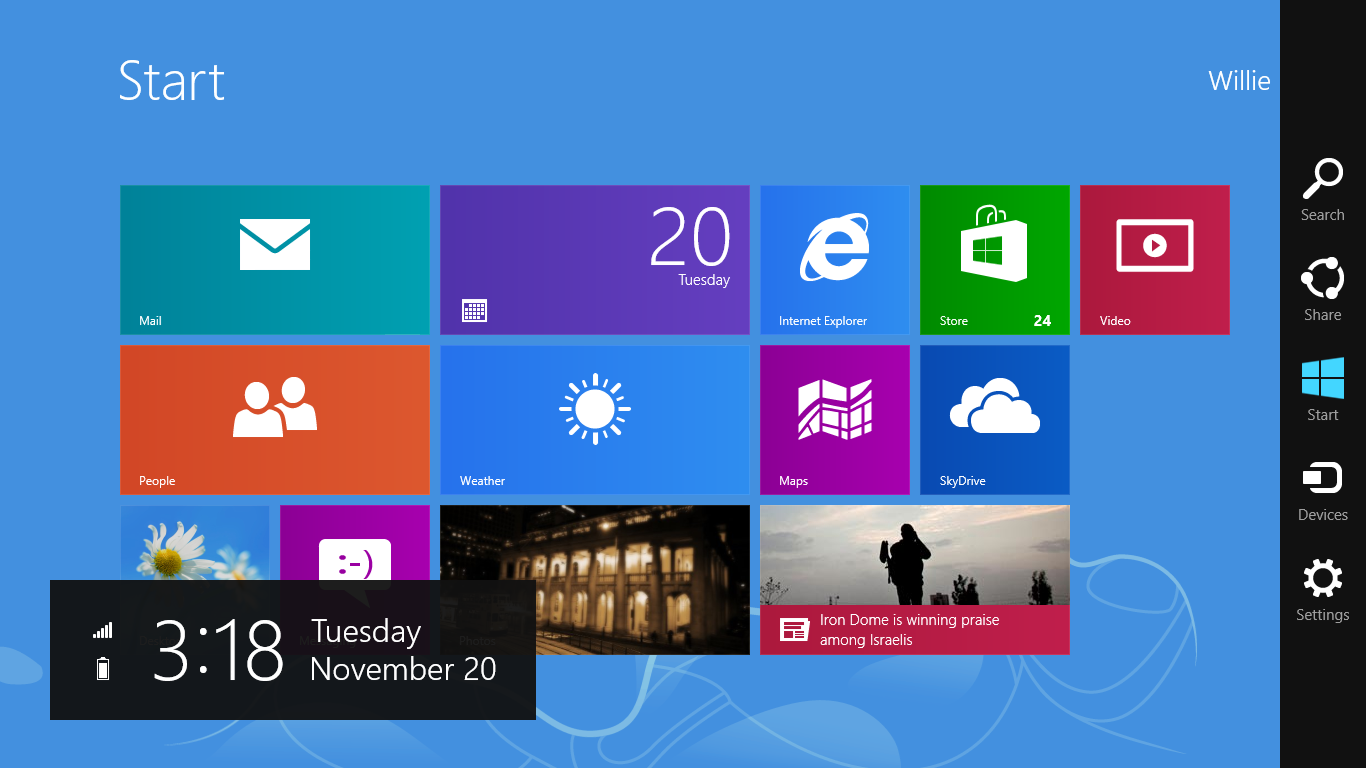This screenshot has width=1366, height=768.
Task: Click the Willie user account name
Action: coord(1239,81)
